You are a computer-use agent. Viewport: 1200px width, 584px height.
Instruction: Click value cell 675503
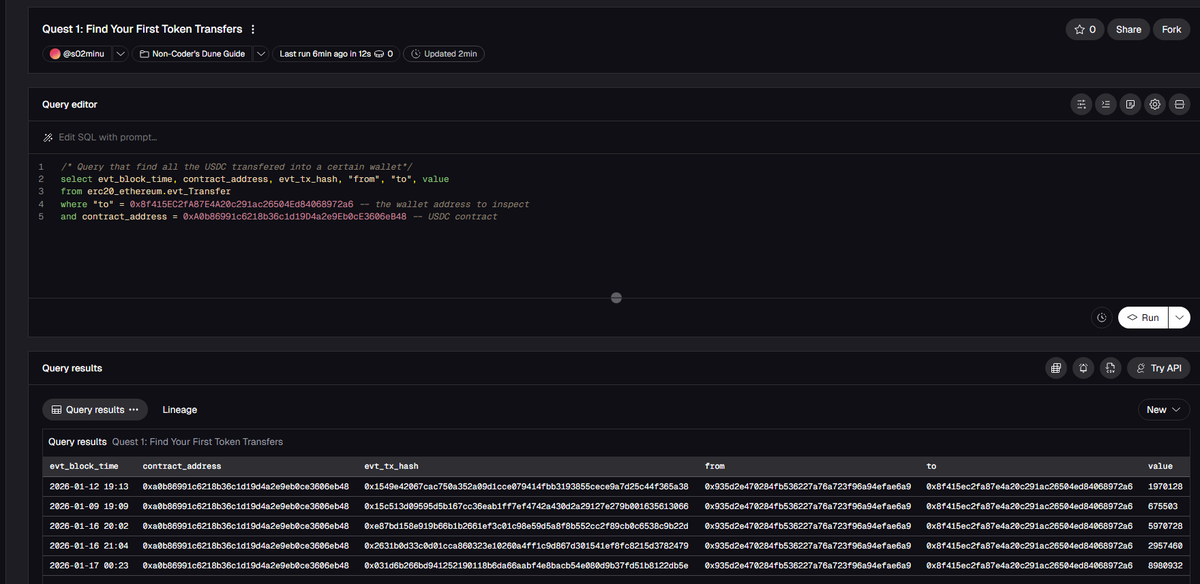click(1162, 506)
